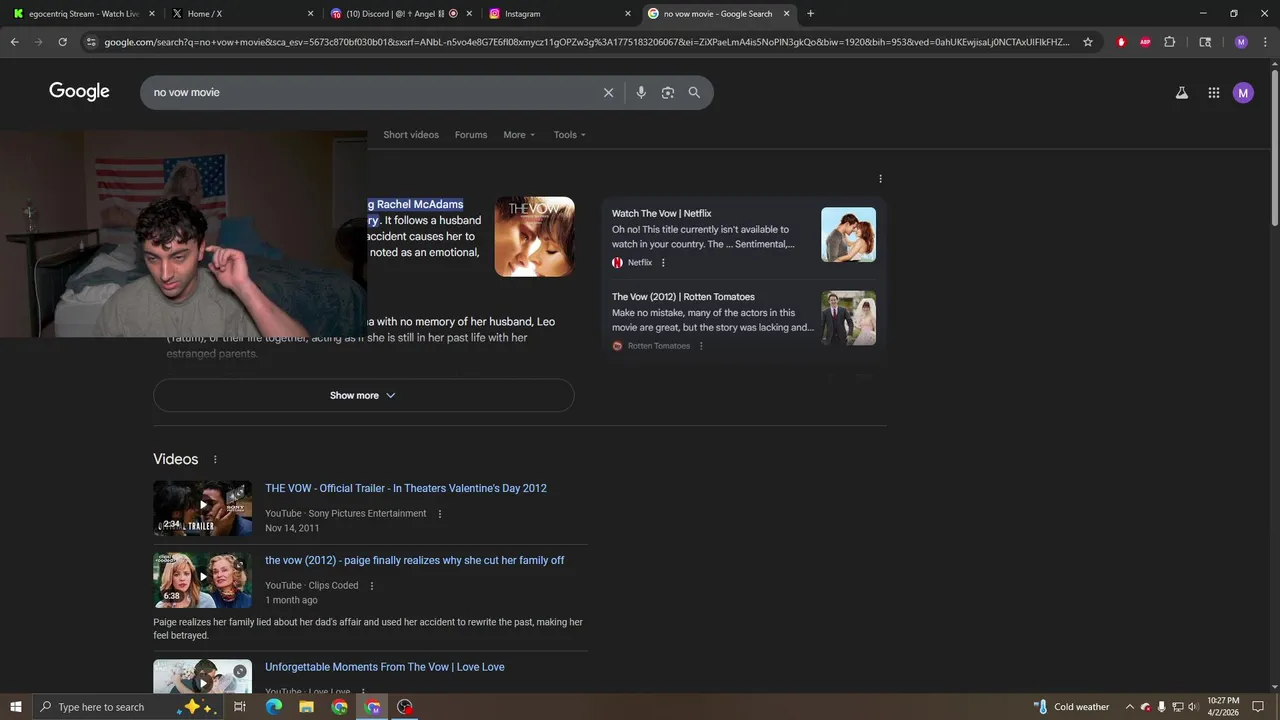Open the volume speaker tray icon
The width and height of the screenshot is (1280, 720).
[1193, 707]
